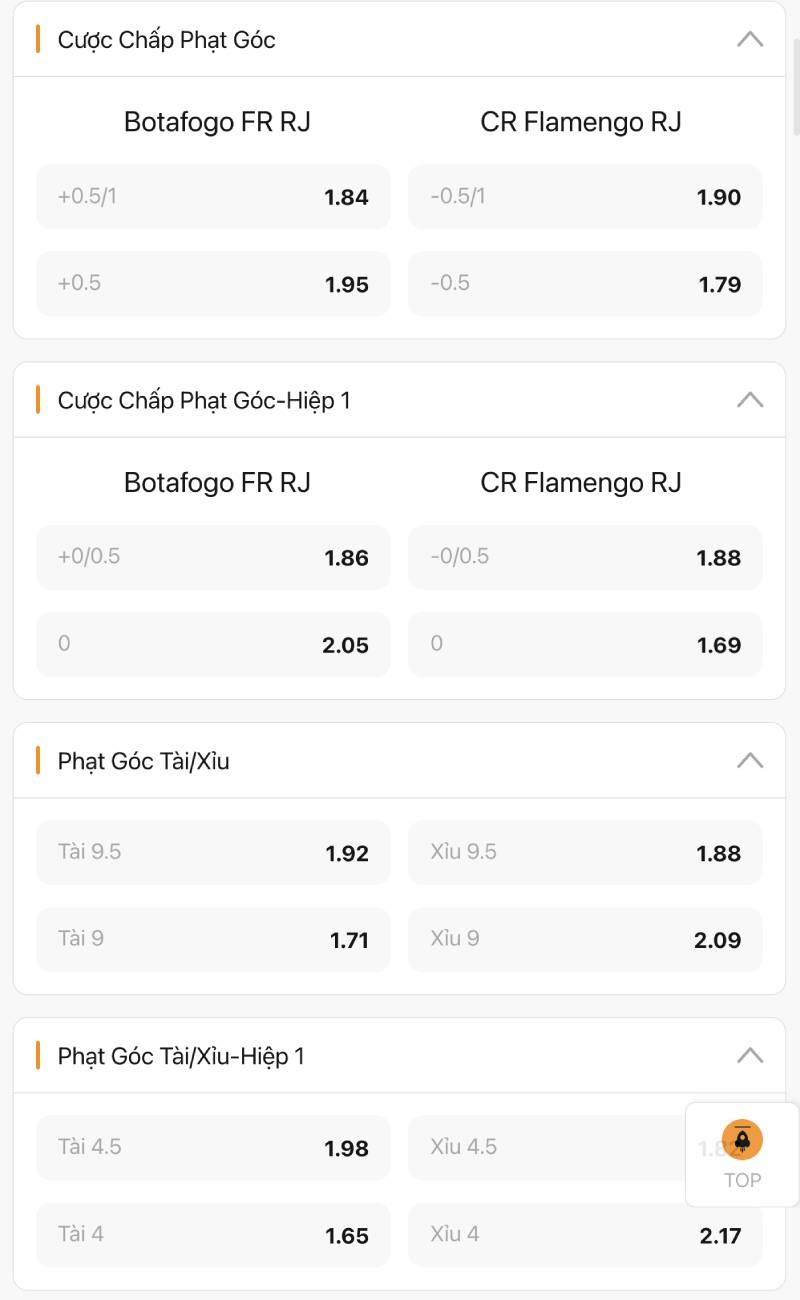Image resolution: width=800 pixels, height=1300 pixels.
Task: Bet Botafogo handicap 0 at 2.05
Action: [x=213, y=645]
